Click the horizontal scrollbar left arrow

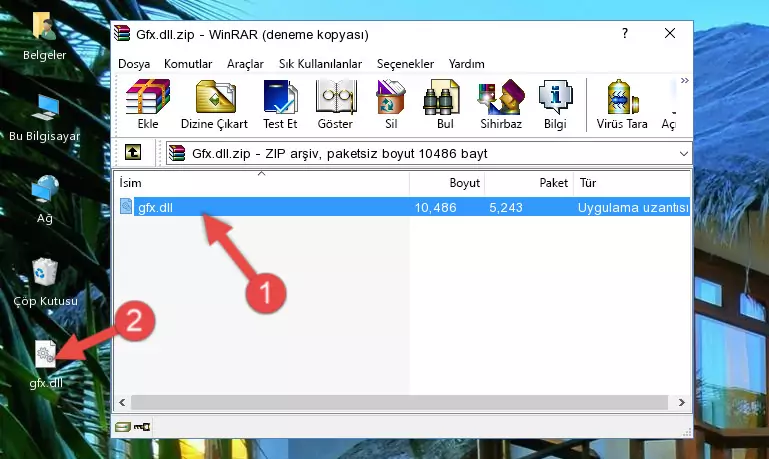[x=122, y=403]
